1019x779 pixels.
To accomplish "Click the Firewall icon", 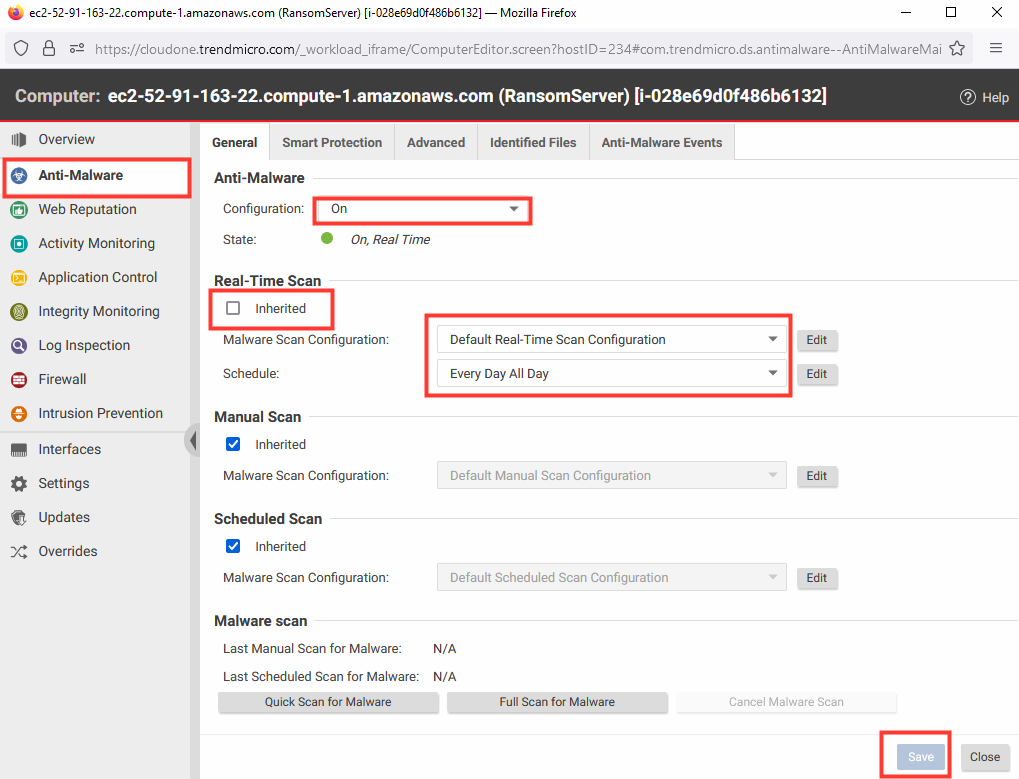I will (19, 379).
